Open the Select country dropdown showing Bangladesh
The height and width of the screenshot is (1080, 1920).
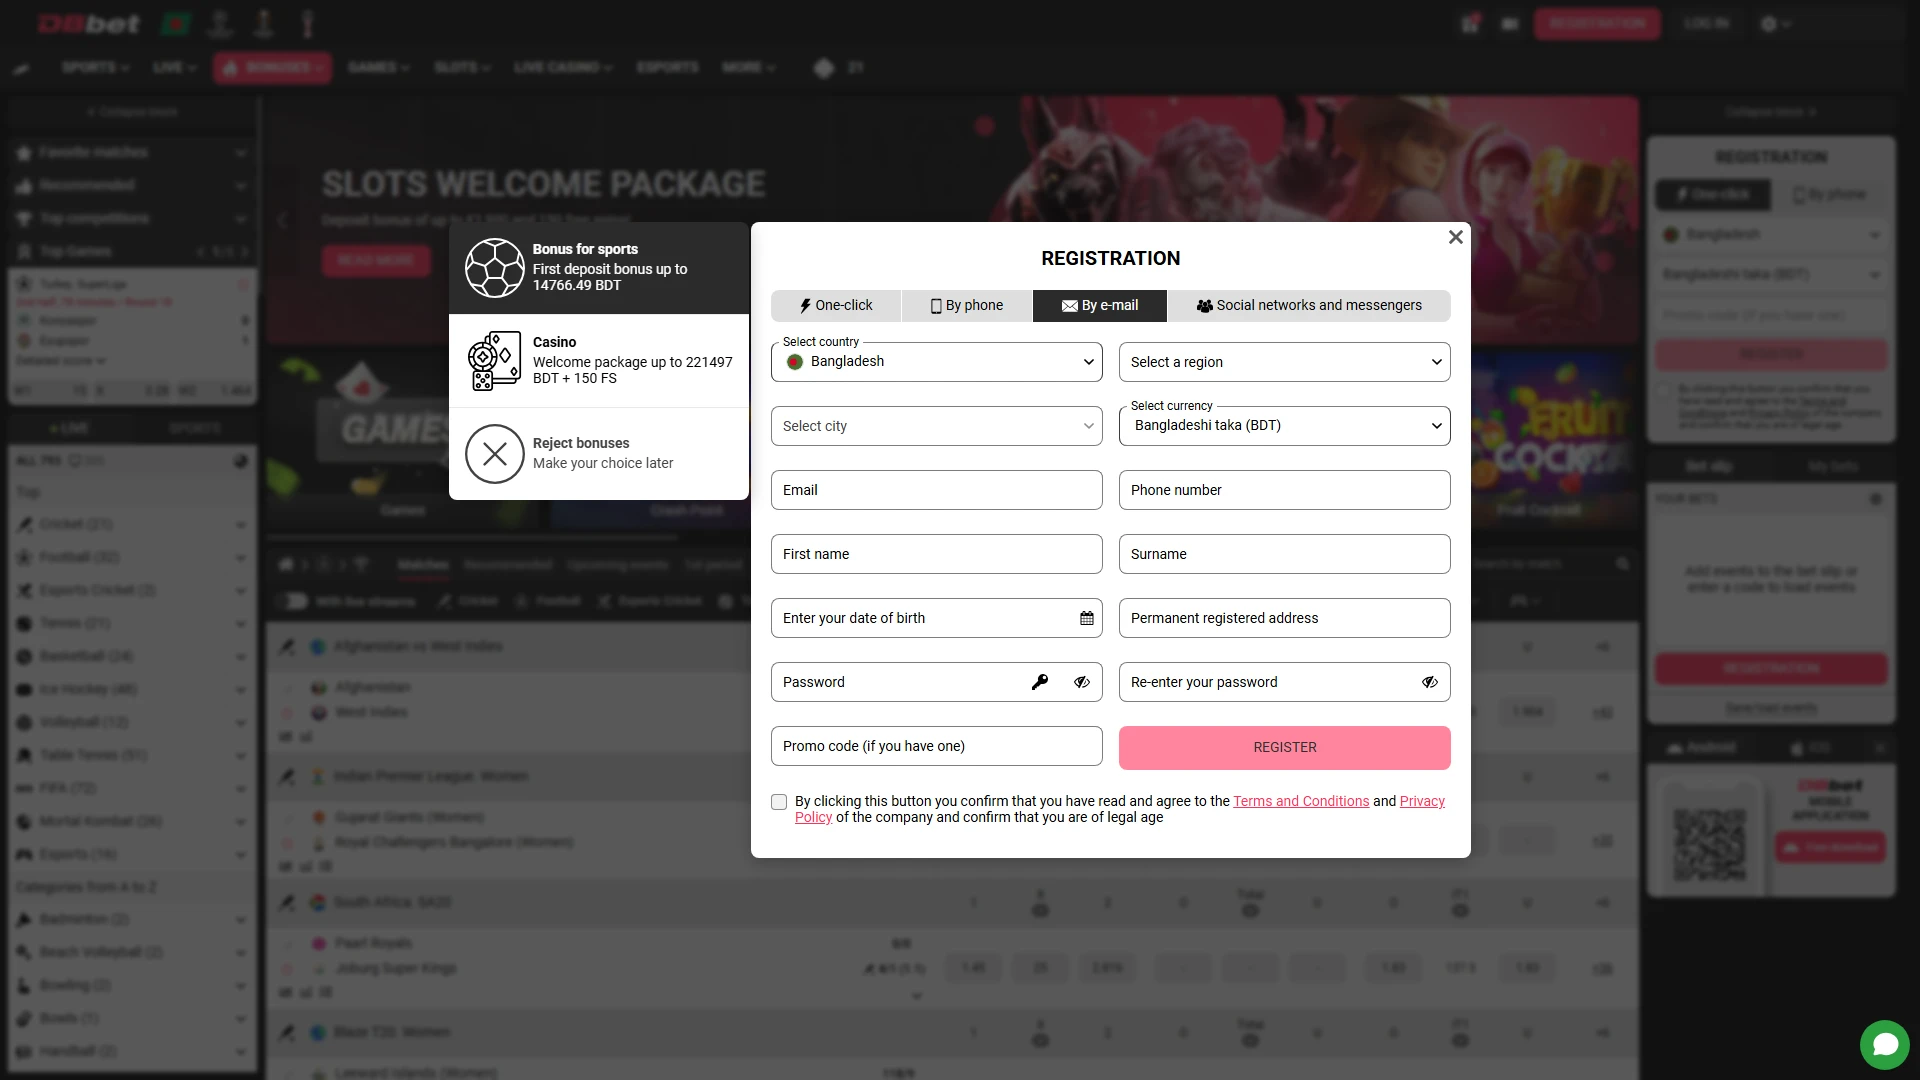pyautogui.click(x=936, y=362)
